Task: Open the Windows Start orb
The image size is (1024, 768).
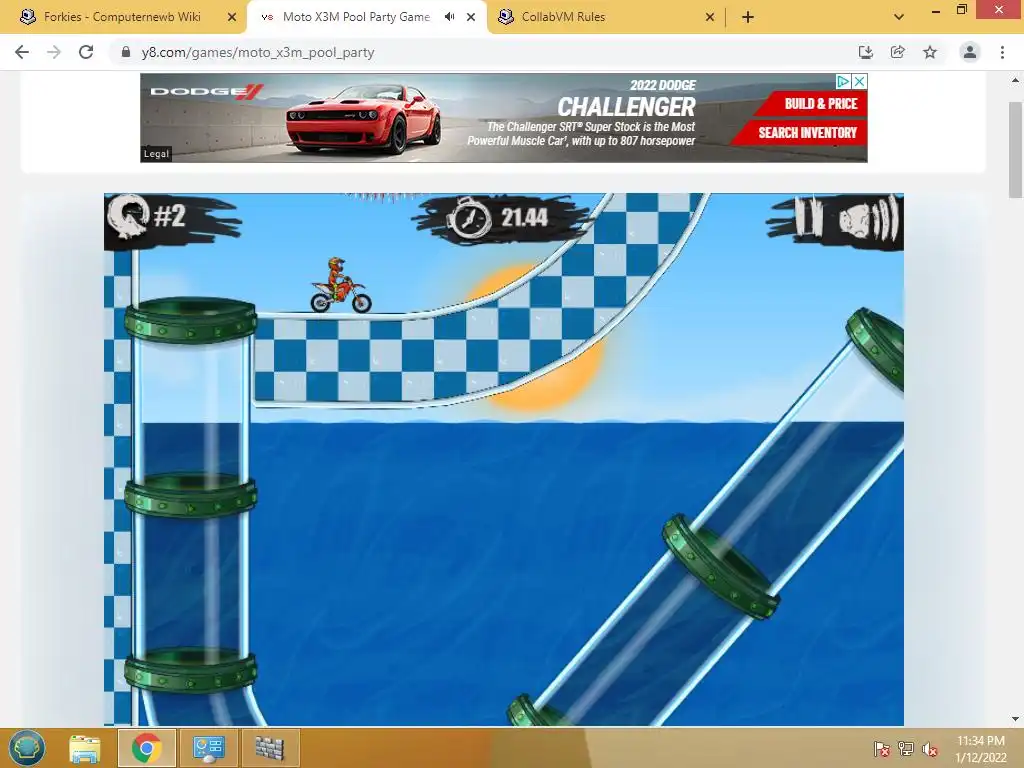Action: tap(27, 748)
